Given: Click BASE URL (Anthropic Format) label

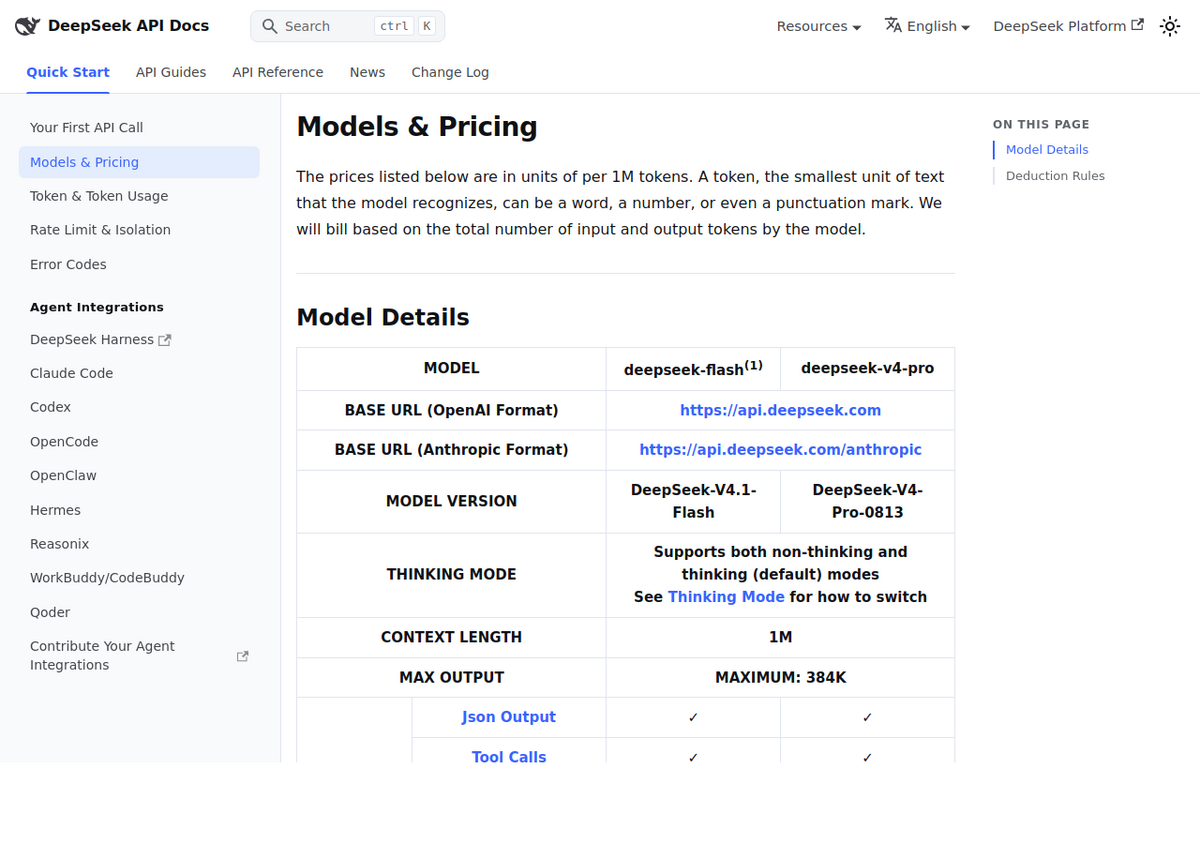Looking at the screenshot, I should [451, 450].
